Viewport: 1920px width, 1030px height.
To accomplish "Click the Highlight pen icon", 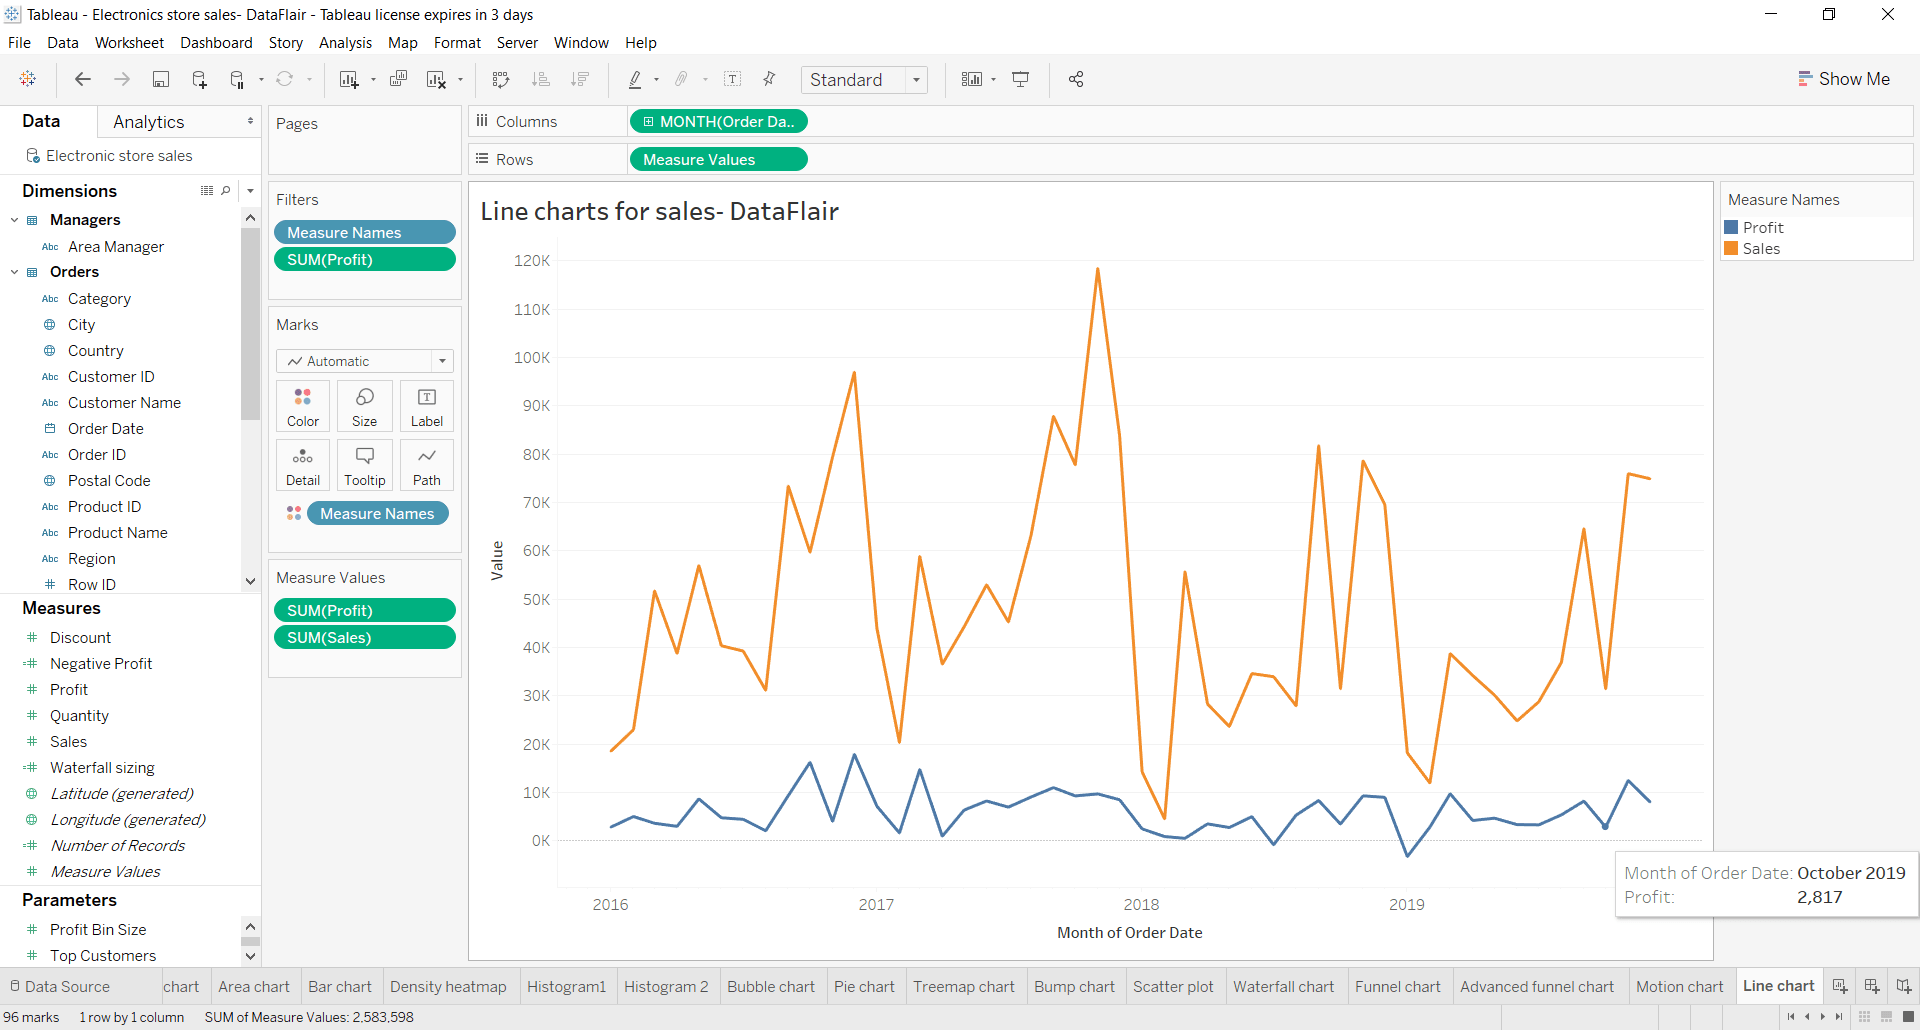I will [635, 79].
